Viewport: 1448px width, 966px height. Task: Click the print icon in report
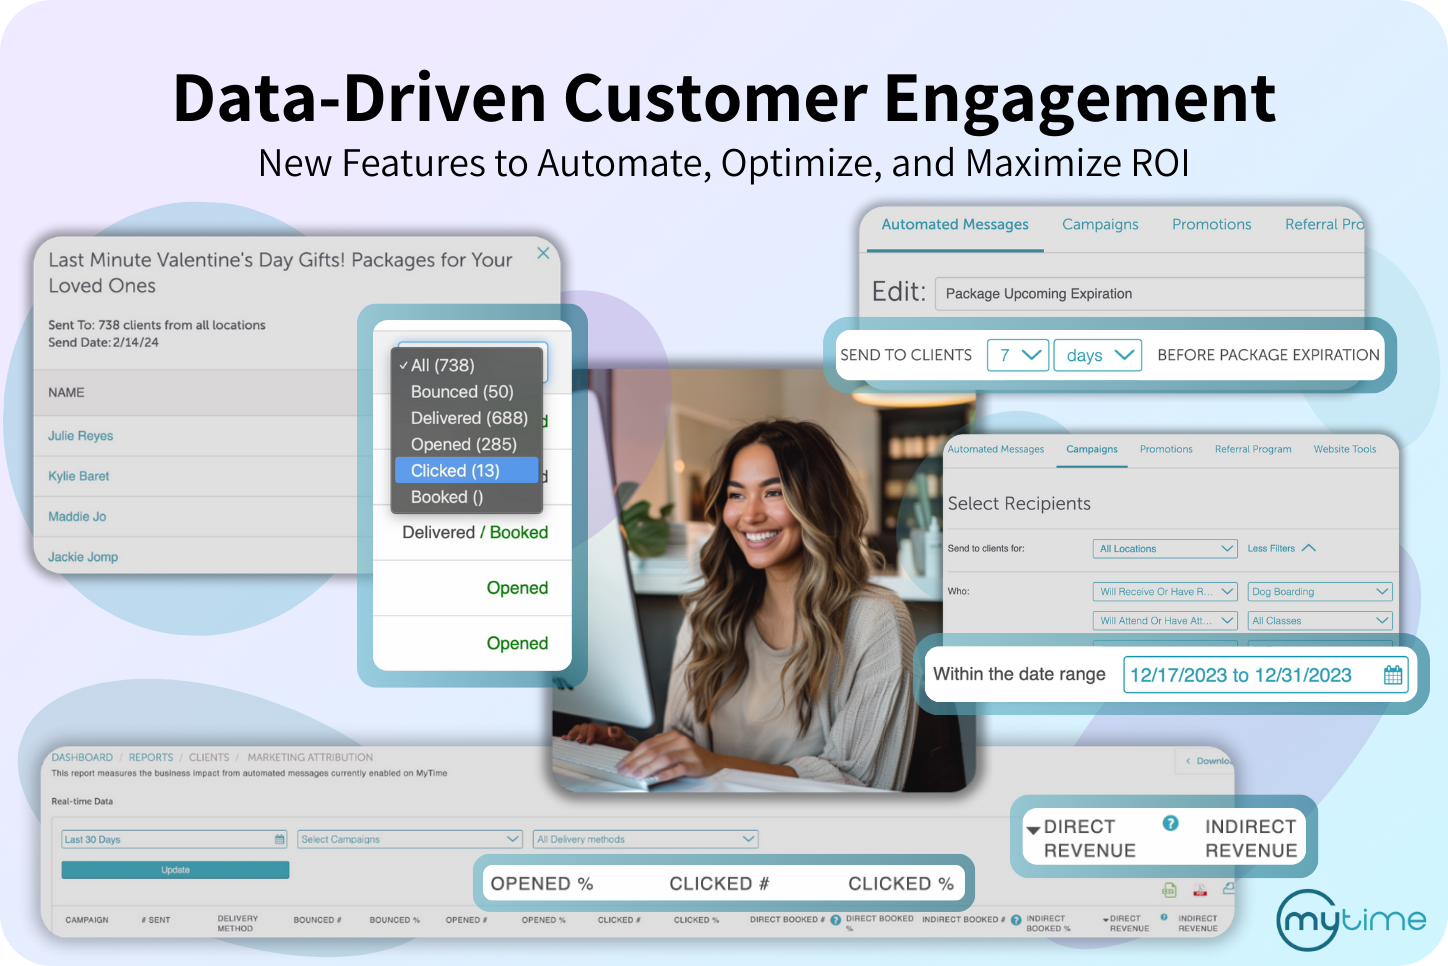coord(1228,888)
